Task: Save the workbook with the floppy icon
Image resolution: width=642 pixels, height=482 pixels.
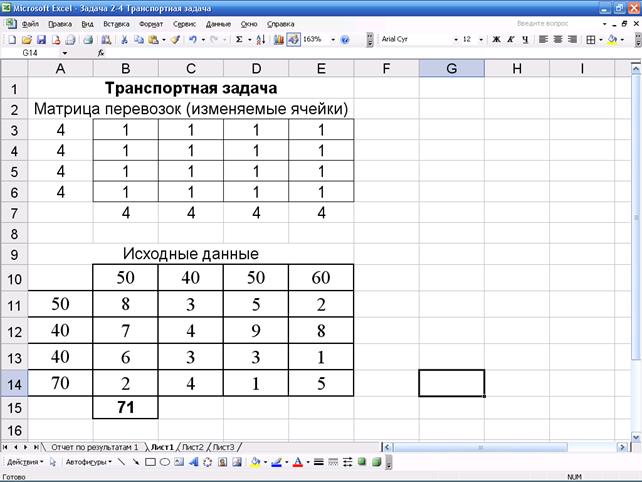Action: pos(41,40)
